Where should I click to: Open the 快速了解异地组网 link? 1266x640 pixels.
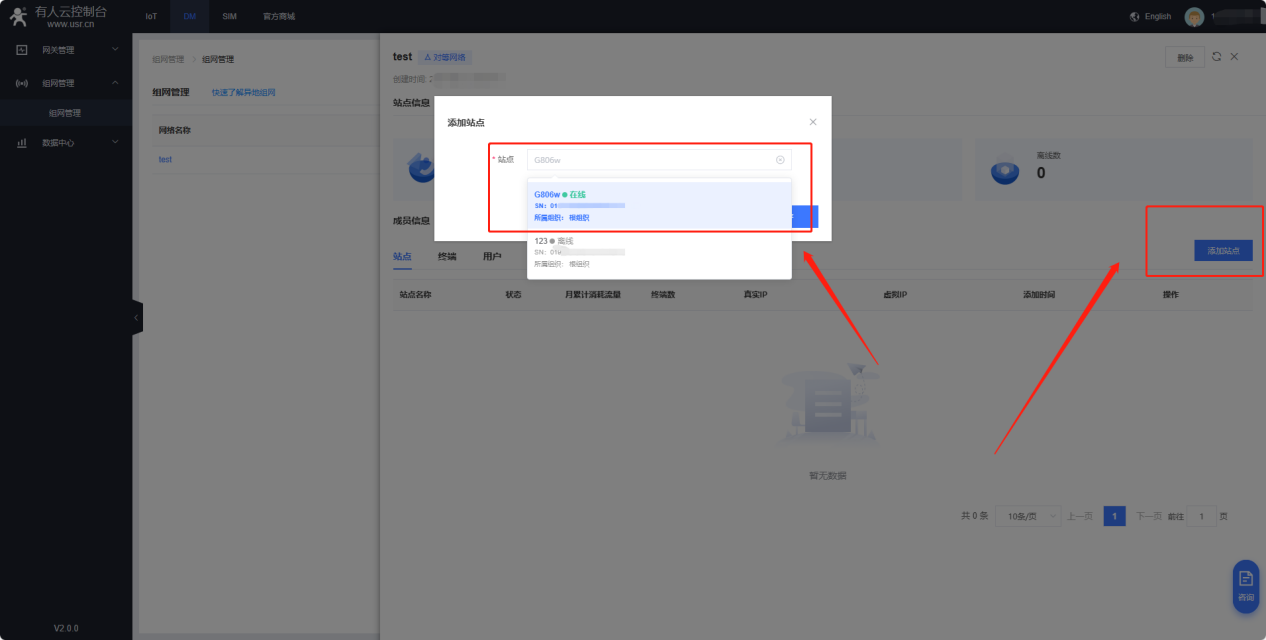(243, 92)
